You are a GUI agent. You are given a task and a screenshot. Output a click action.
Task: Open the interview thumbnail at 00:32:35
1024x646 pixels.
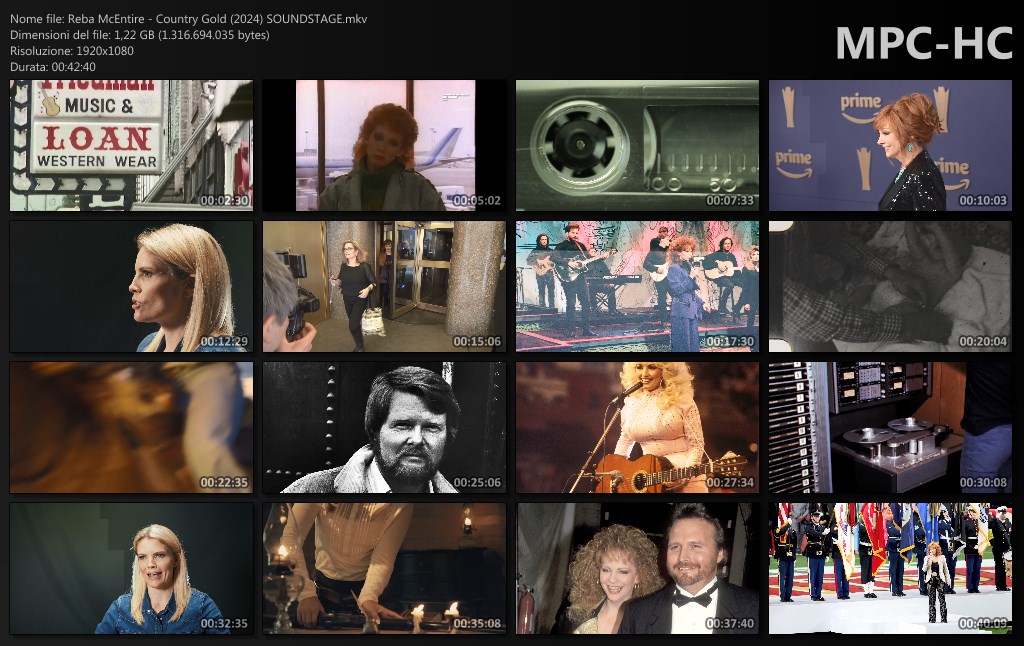[131, 568]
